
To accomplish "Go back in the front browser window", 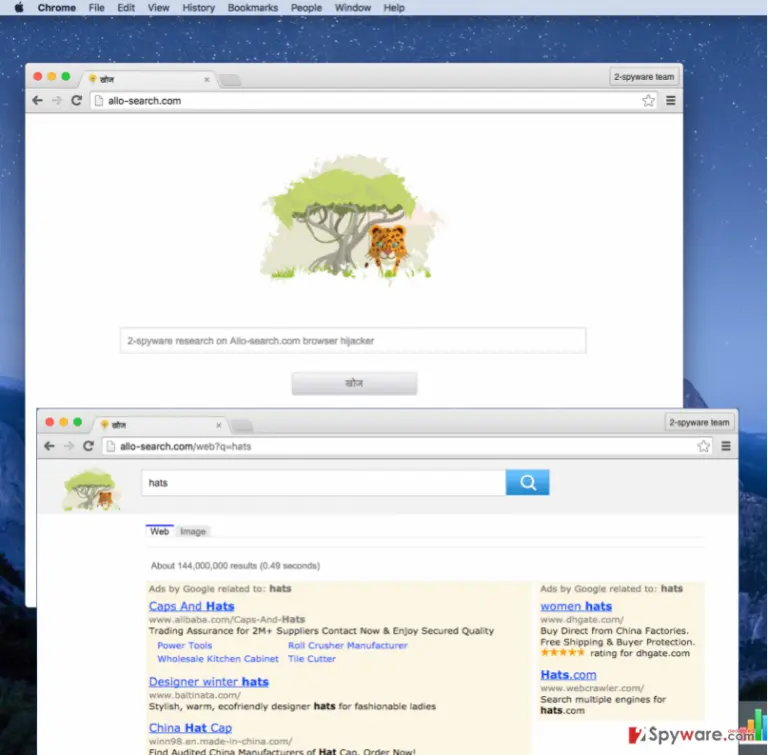I will (49, 446).
